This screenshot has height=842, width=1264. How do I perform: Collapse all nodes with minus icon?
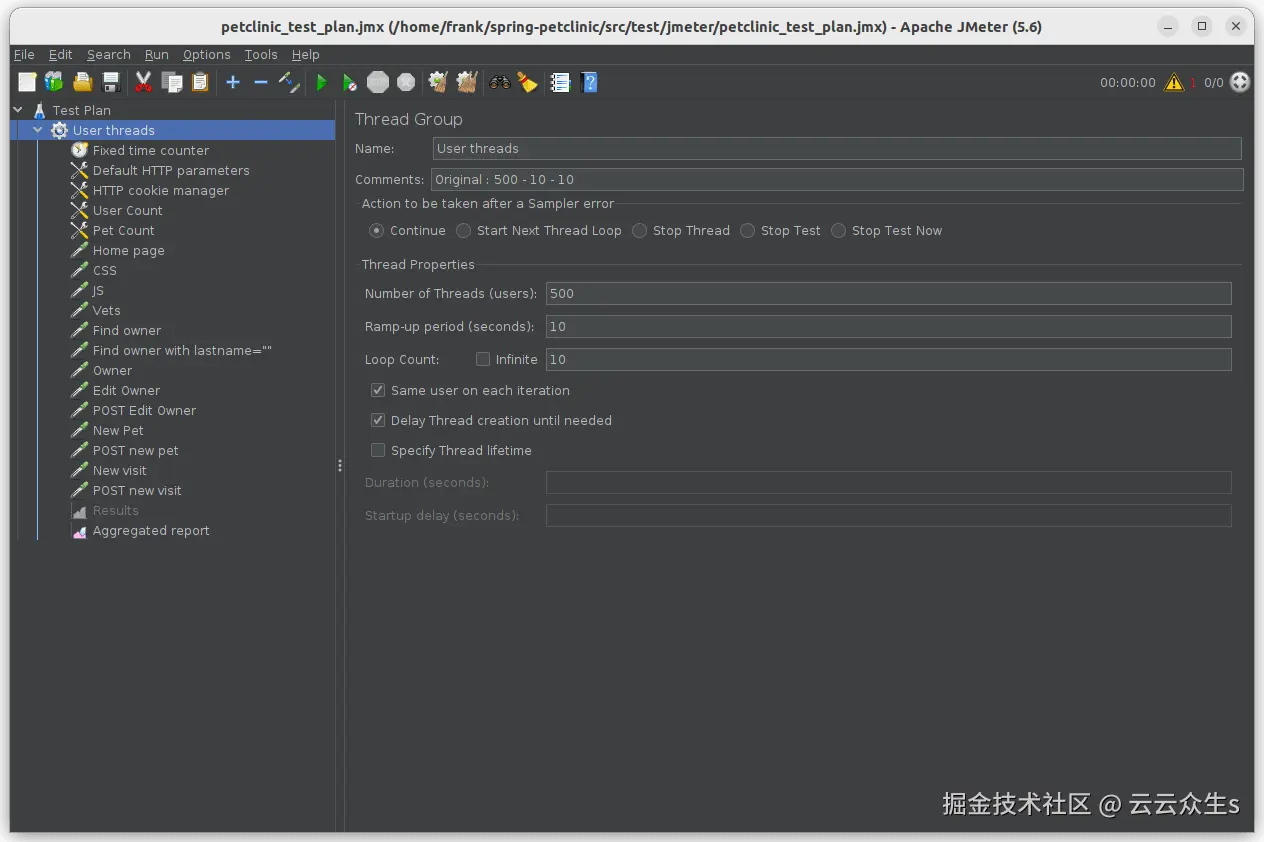[x=261, y=82]
